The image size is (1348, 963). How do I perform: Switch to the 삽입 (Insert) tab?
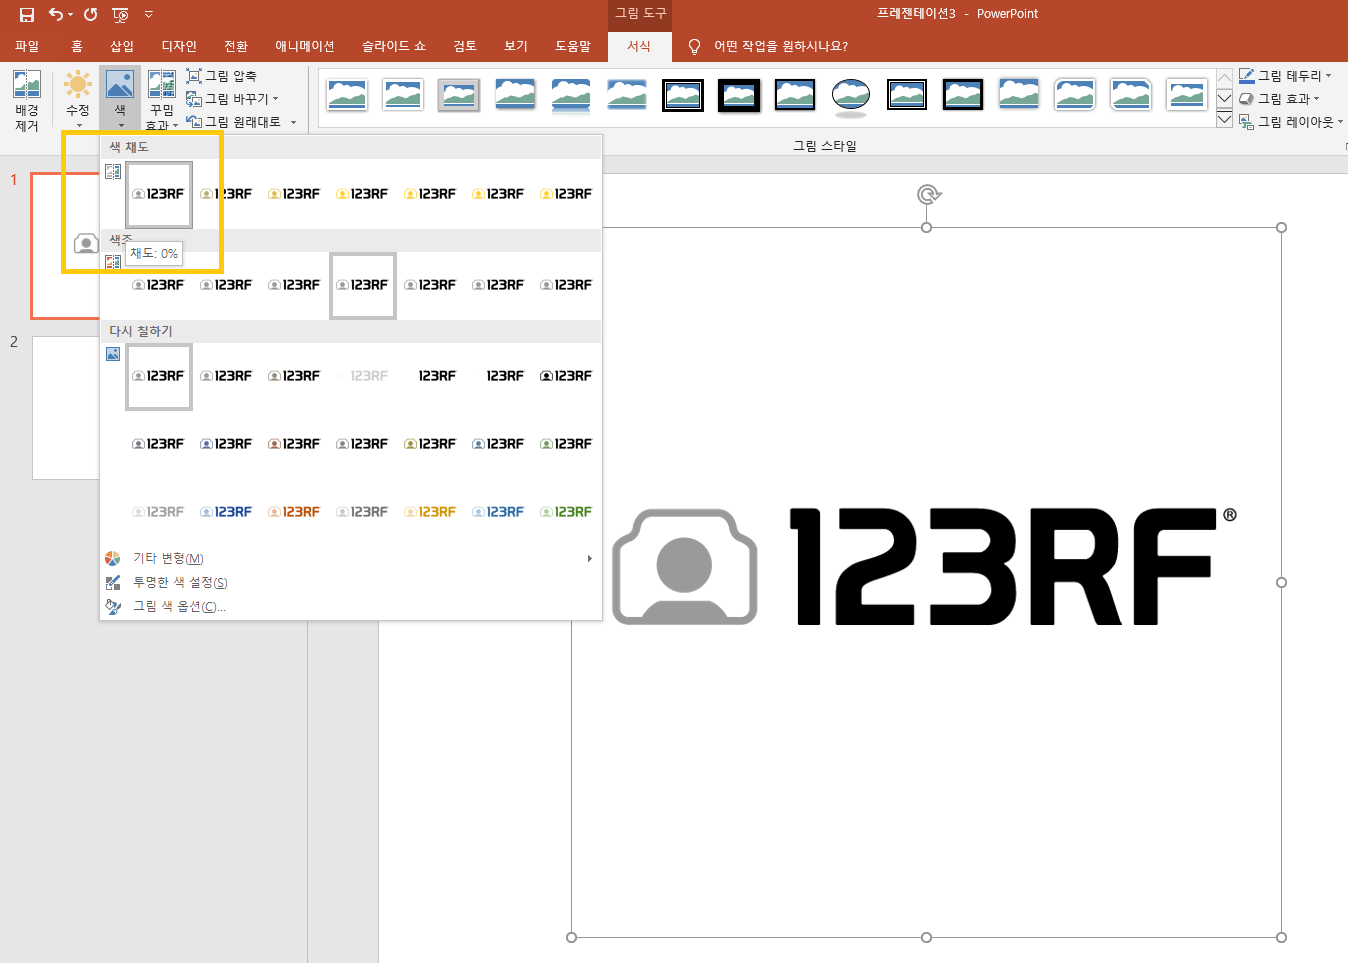coord(122,46)
